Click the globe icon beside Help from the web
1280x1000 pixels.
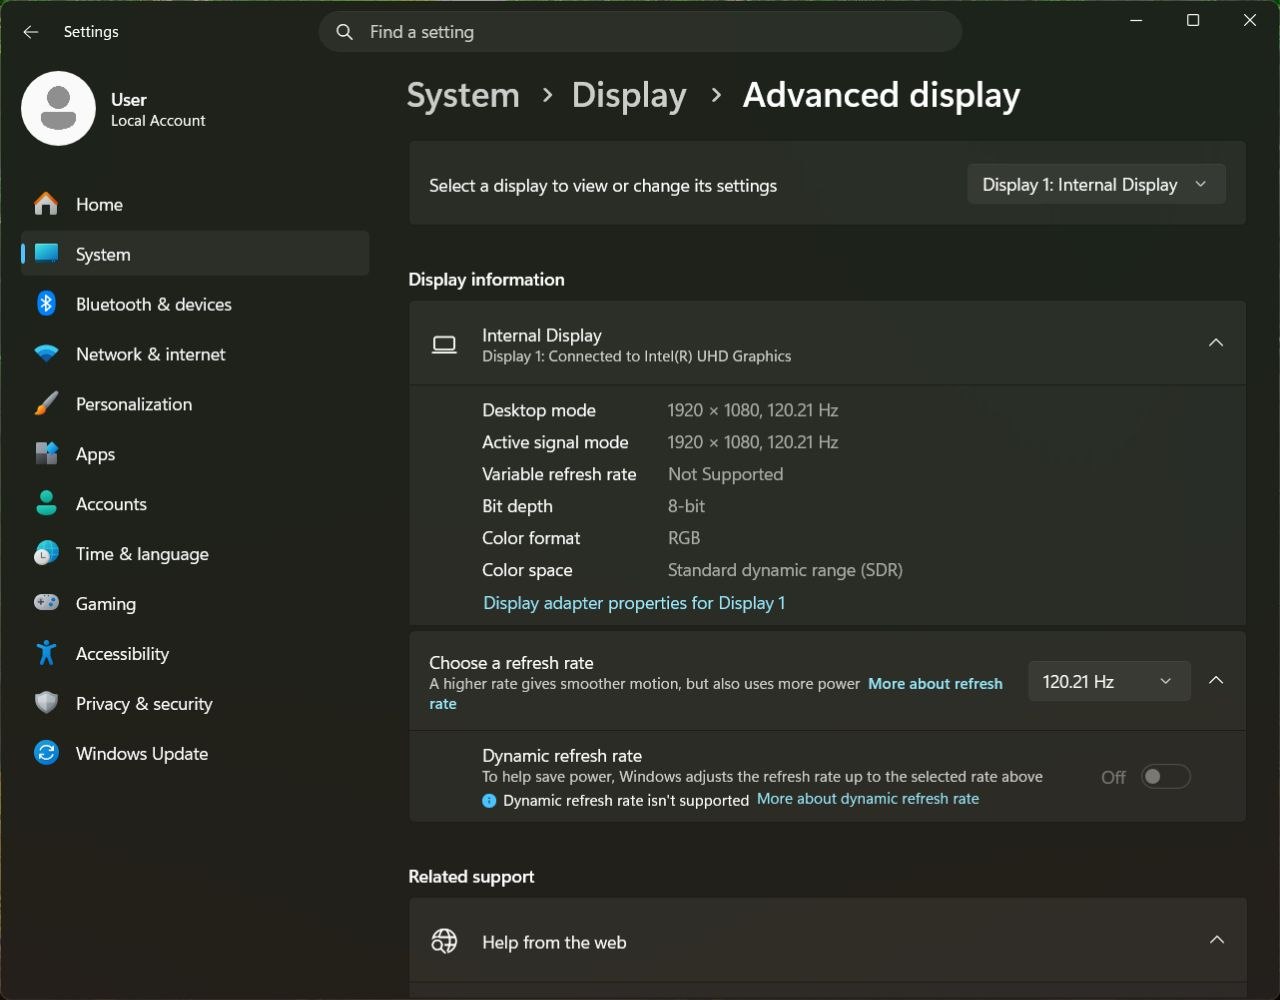[444, 941]
